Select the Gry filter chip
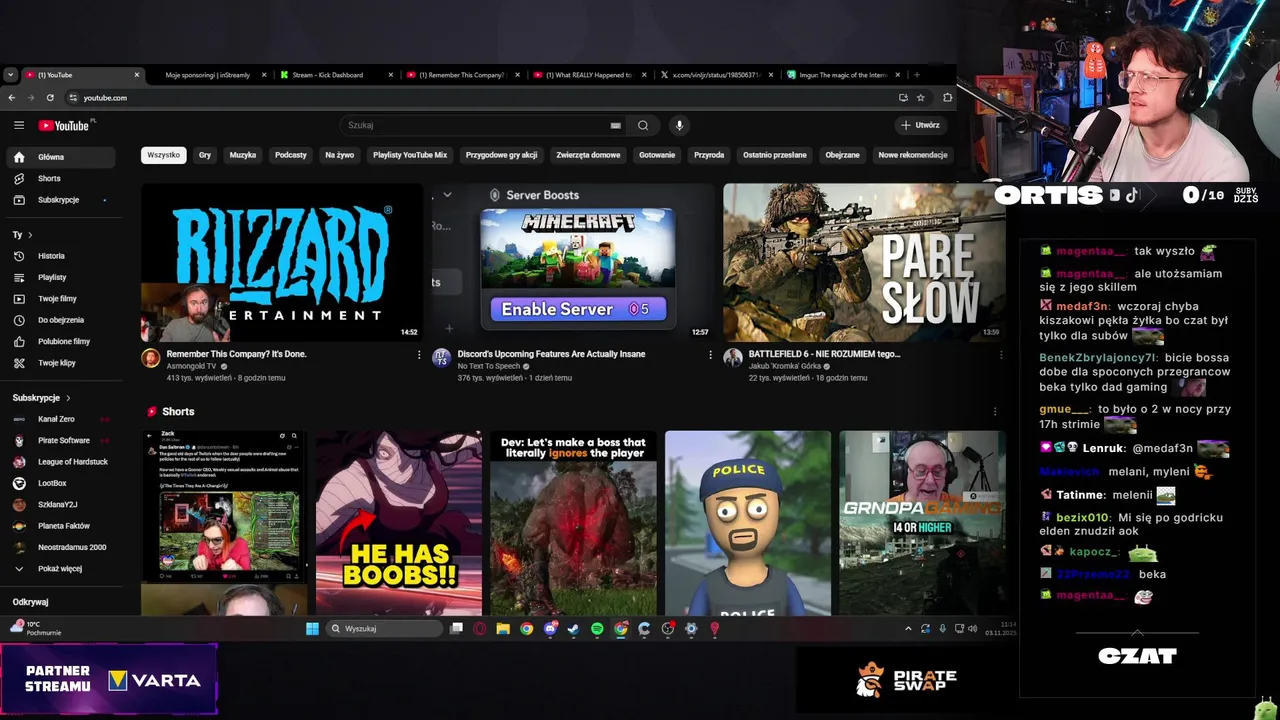This screenshot has height=720, width=1280. tap(205, 155)
